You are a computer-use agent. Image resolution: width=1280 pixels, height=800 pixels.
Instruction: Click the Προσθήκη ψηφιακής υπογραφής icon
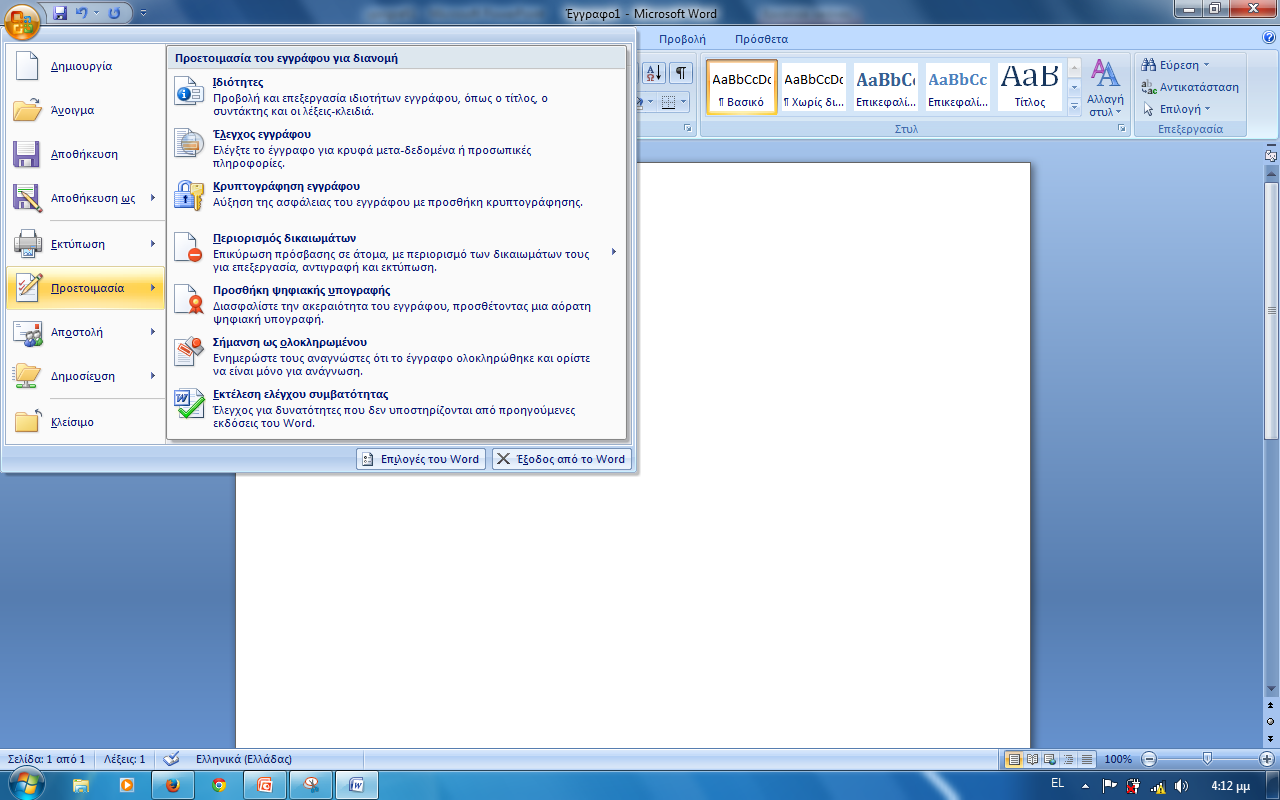189,299
